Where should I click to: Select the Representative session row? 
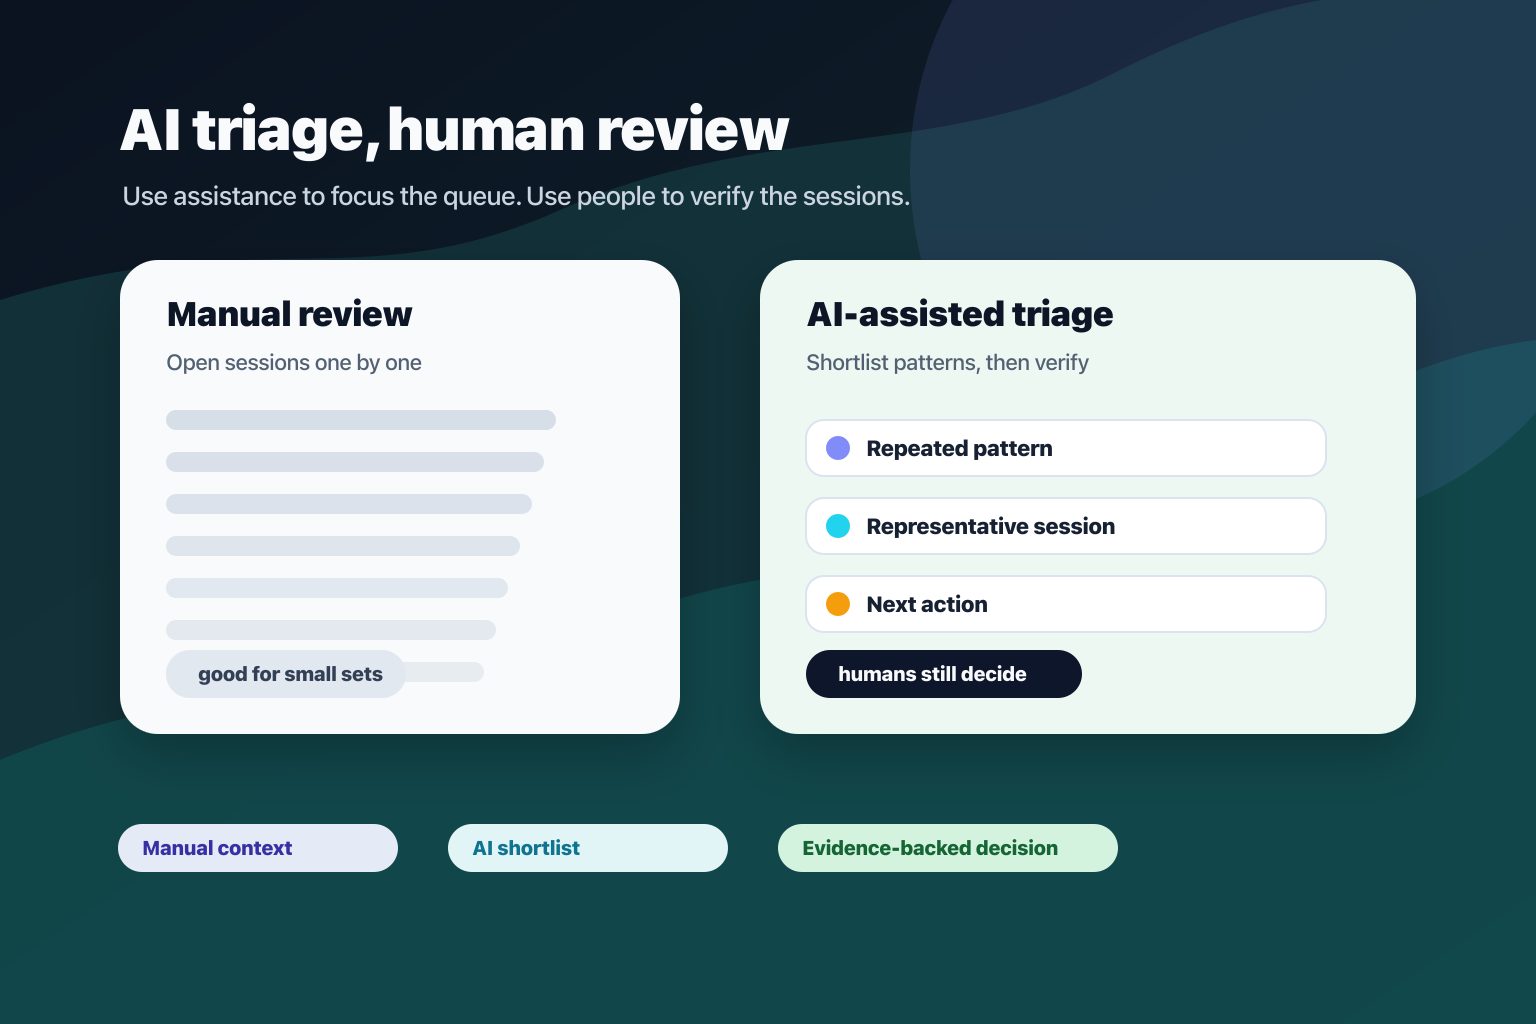pyautogui.click(x=1066, y=526)
